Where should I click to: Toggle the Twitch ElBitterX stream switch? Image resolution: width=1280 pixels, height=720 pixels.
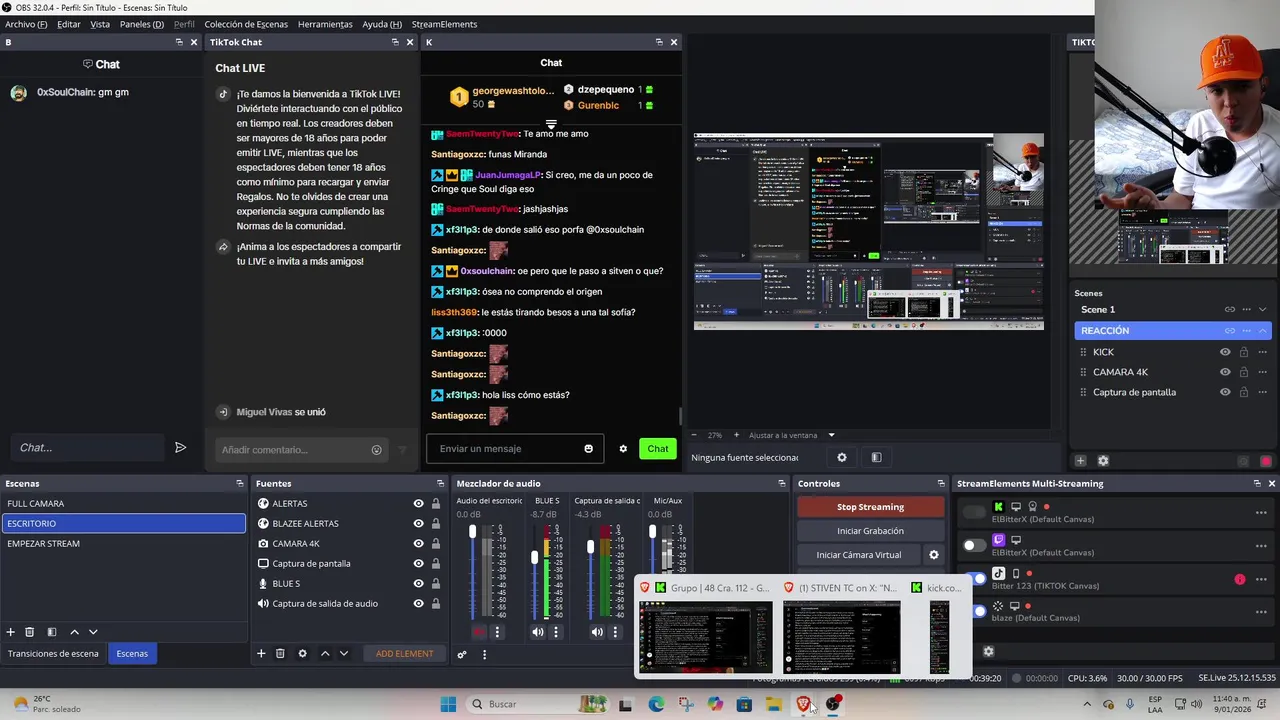tap(974, 546)
